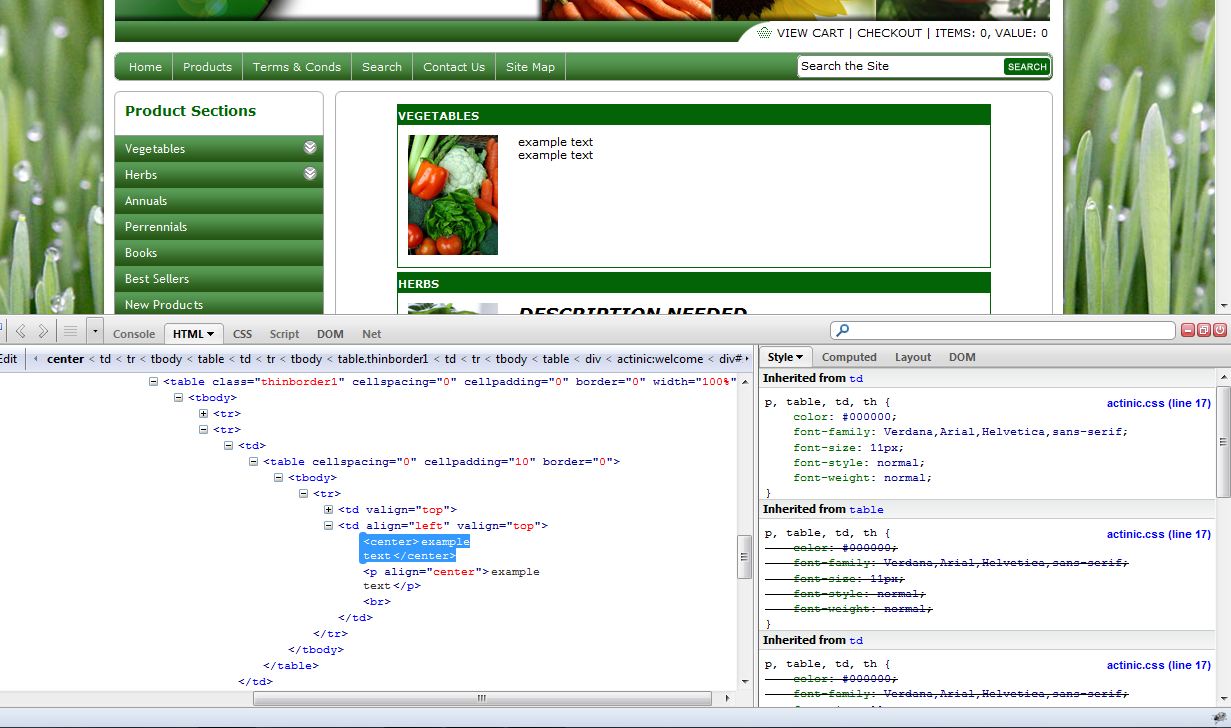
Task: Open actinic.css line 17 link under td
Action: click(x=1158, y=404)
